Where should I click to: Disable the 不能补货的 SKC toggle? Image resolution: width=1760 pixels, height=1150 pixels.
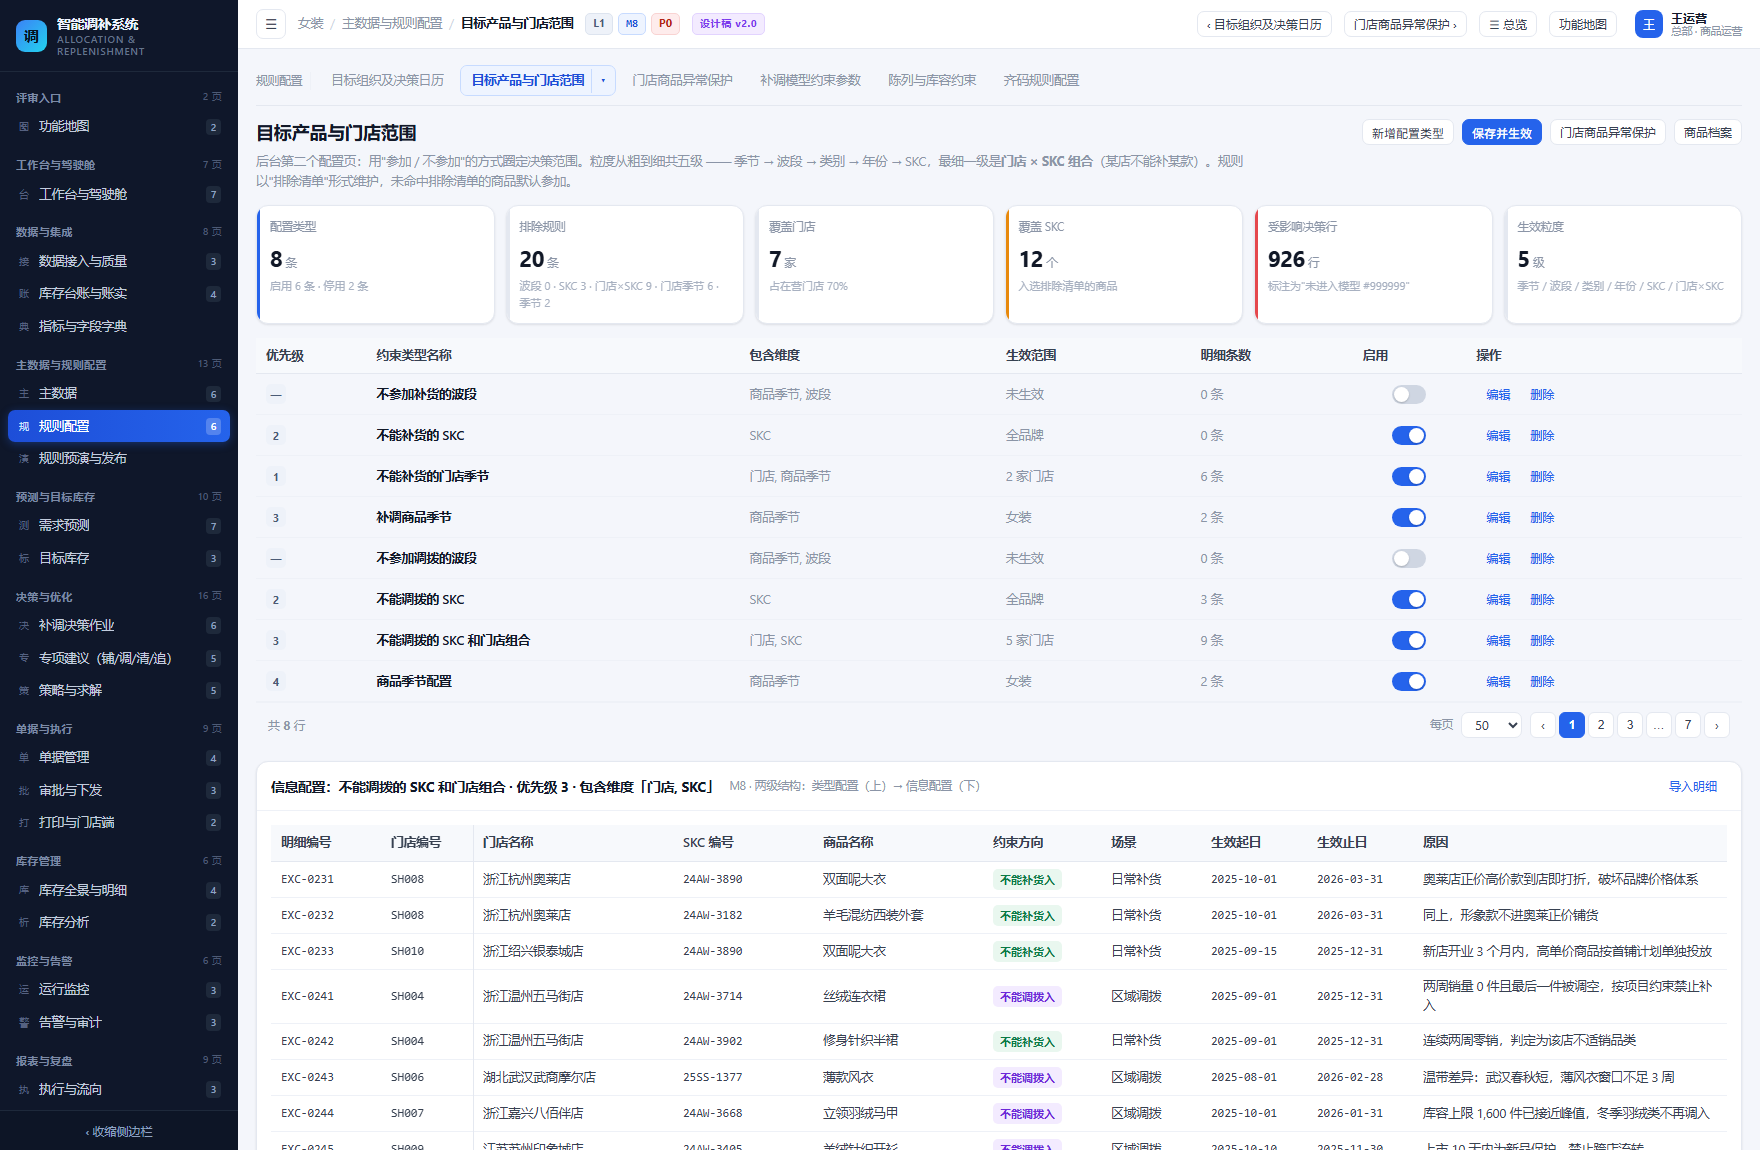coord(1408,436)
